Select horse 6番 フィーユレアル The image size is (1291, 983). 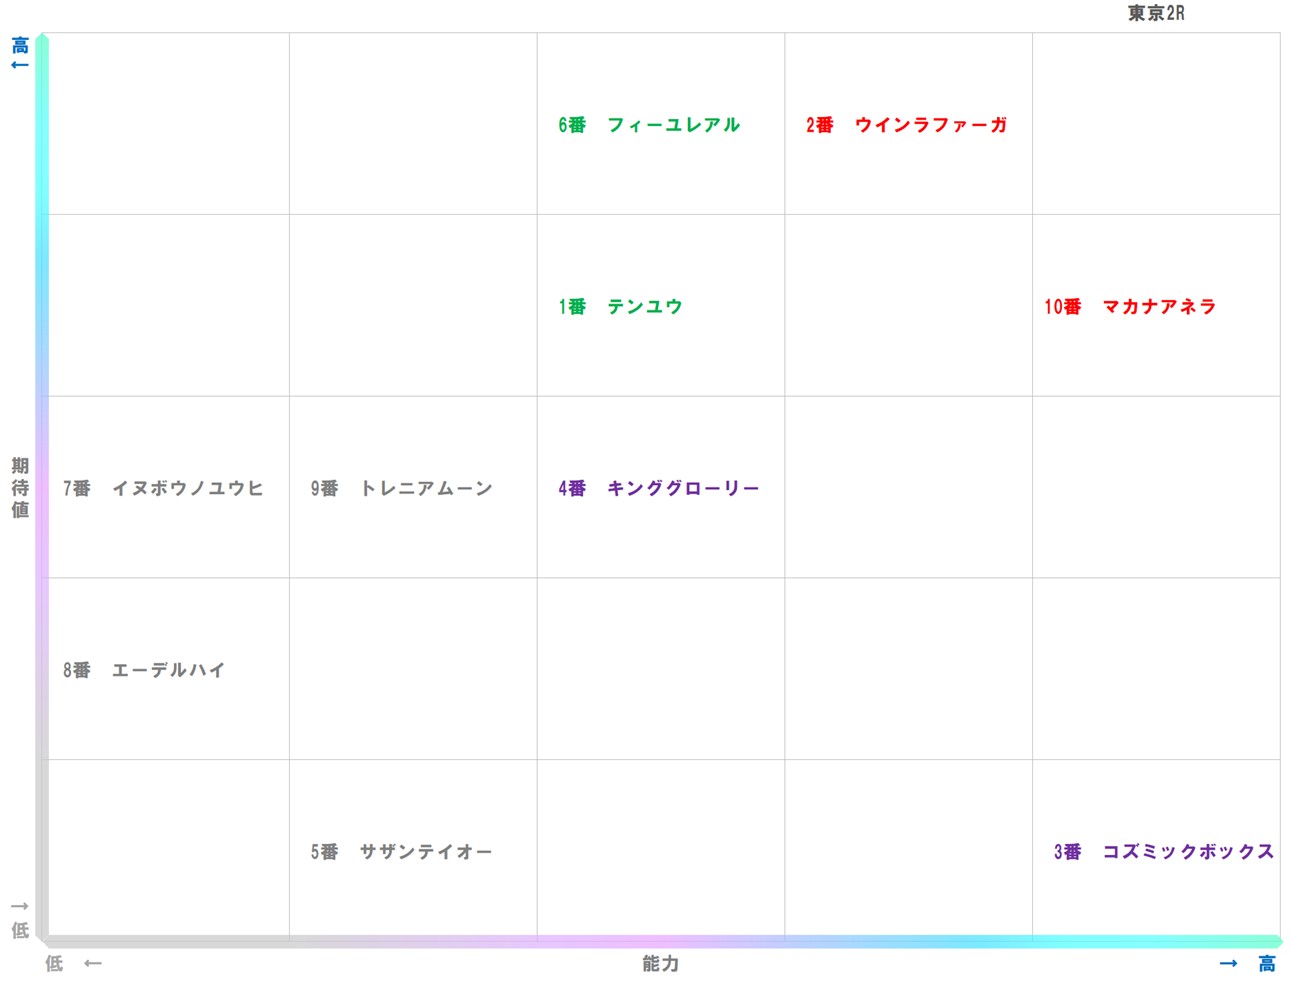(x=649, y=125)
